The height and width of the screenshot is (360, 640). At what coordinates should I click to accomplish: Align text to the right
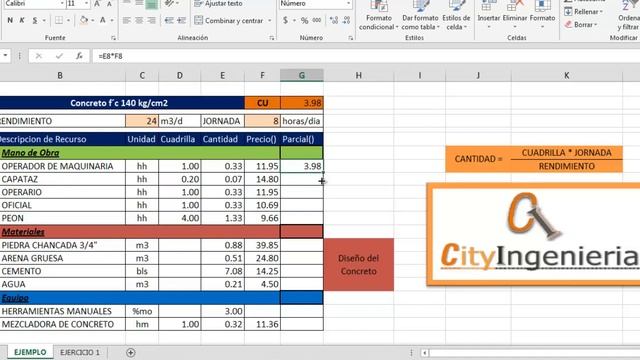151,20
